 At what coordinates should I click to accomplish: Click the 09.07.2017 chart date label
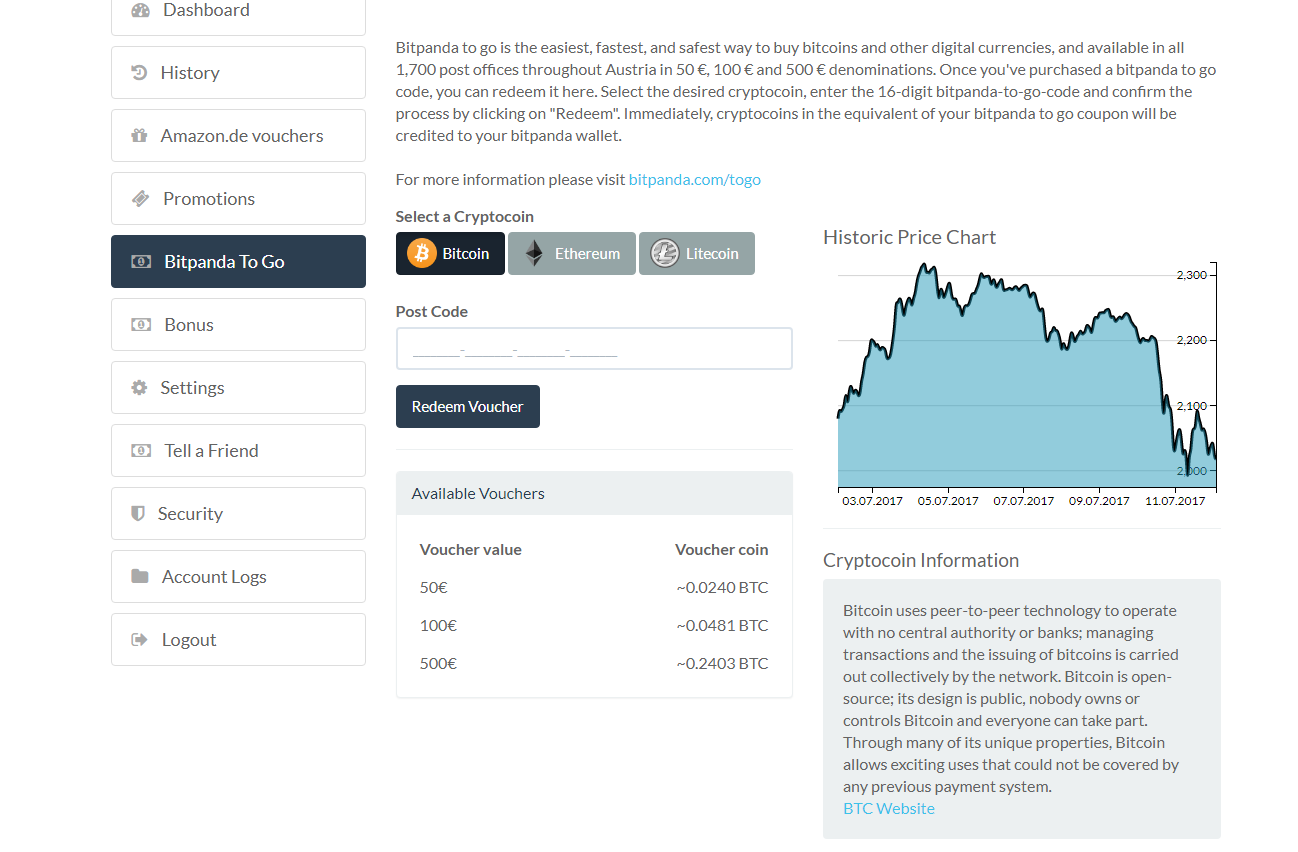(1100, 501)
